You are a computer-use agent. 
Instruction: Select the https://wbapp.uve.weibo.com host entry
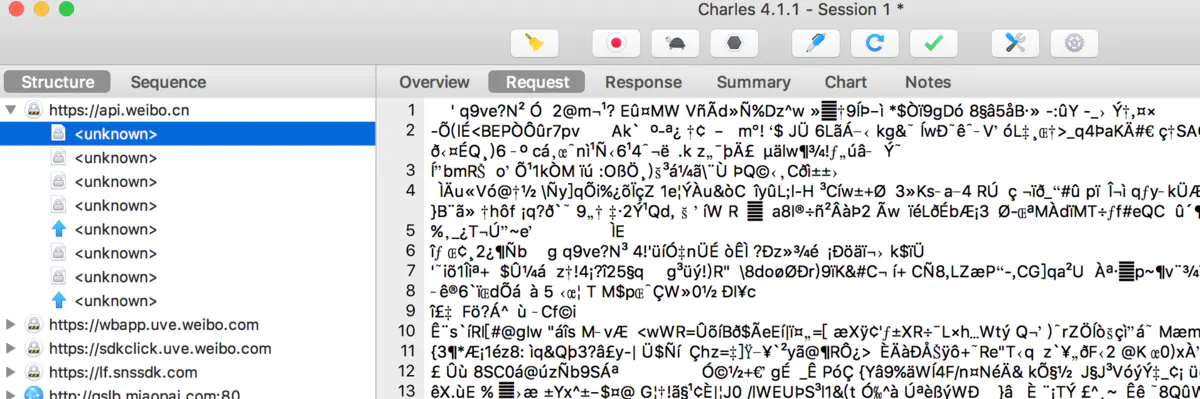point(154,325)
